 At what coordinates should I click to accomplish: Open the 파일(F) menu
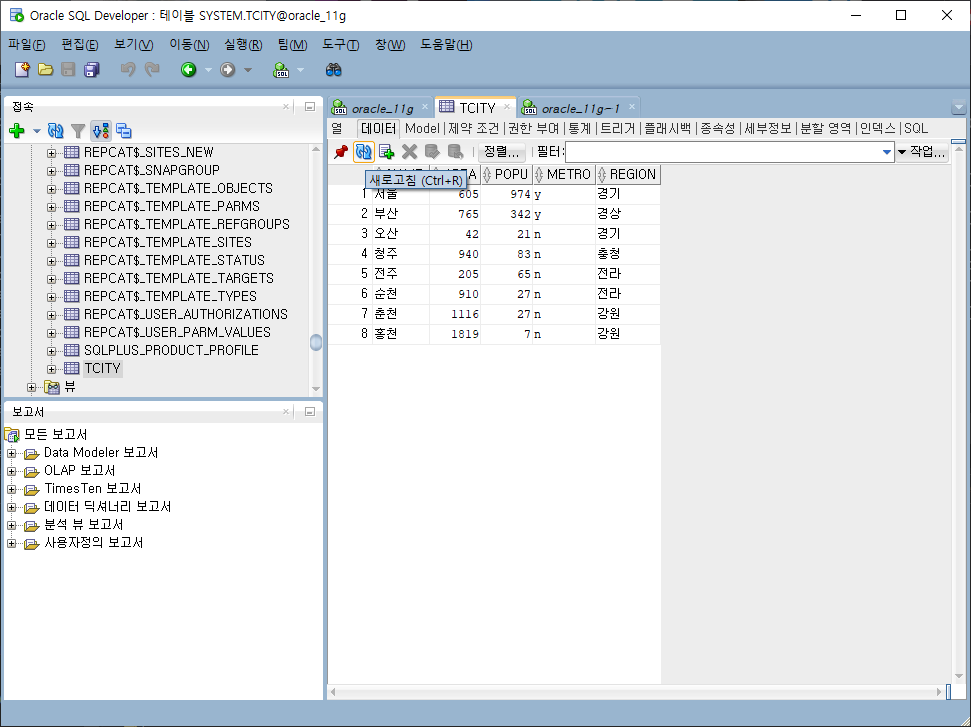(x=27, y=45)
